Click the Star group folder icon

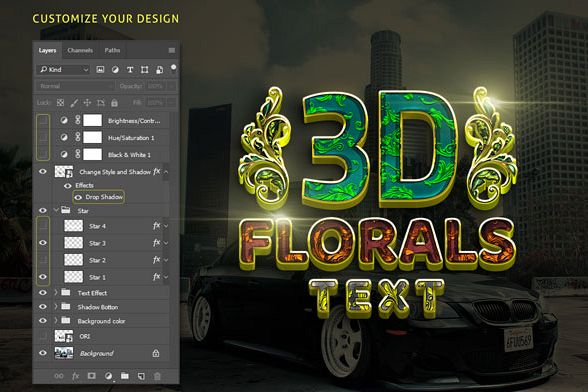pyautogui.click(x=66, y=210)
